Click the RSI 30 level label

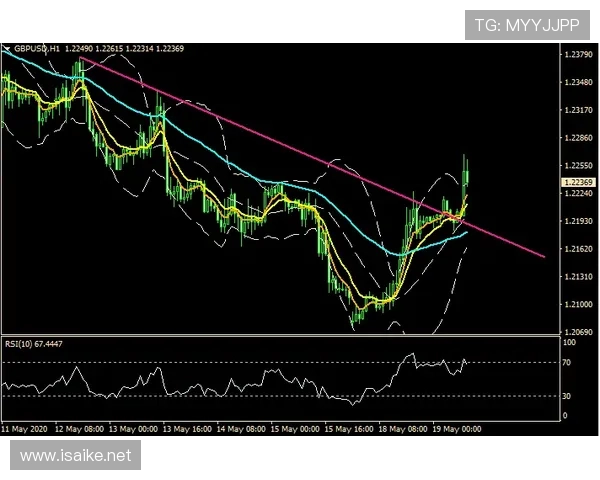point(565,396)
